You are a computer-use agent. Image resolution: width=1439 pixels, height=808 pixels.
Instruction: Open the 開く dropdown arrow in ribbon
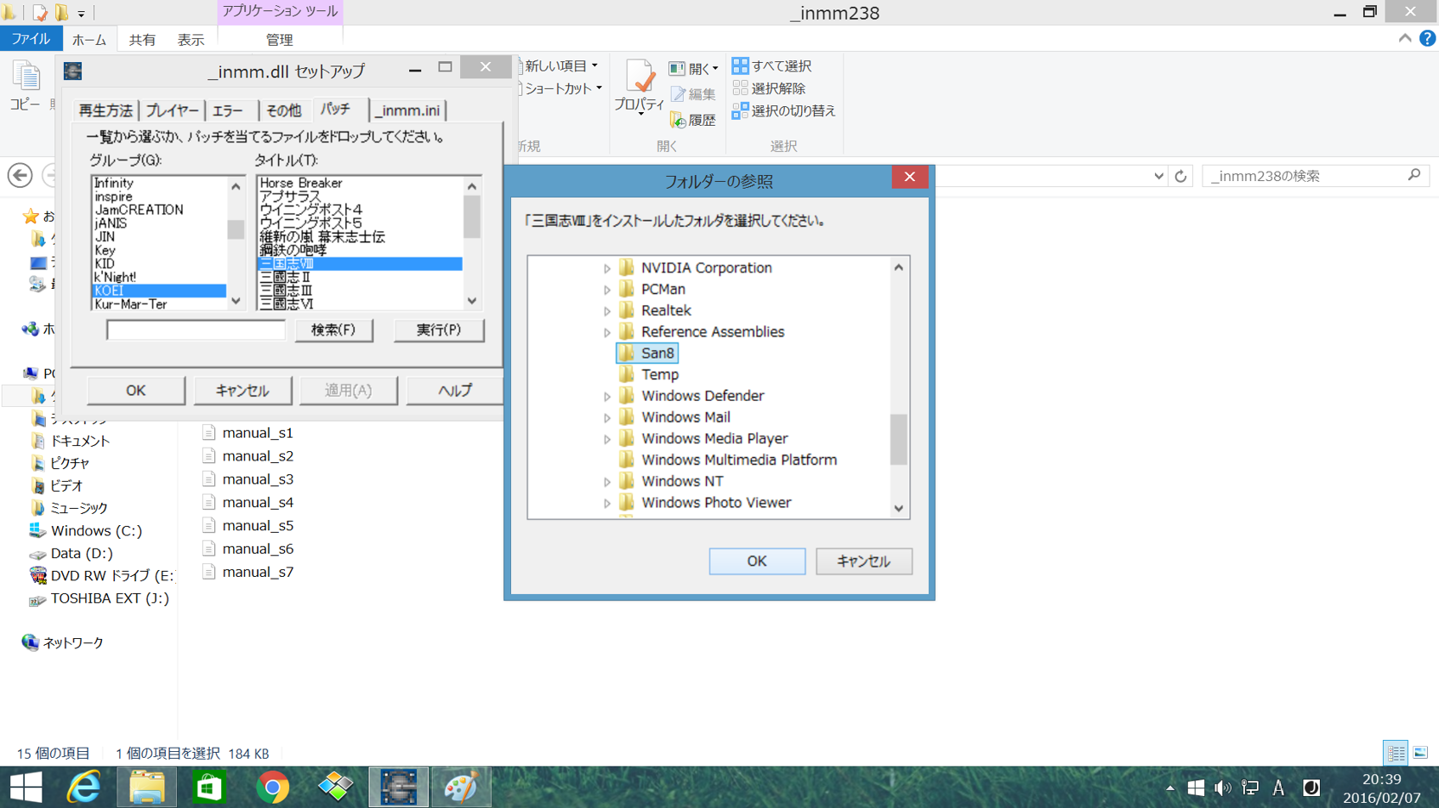[715, 69]
